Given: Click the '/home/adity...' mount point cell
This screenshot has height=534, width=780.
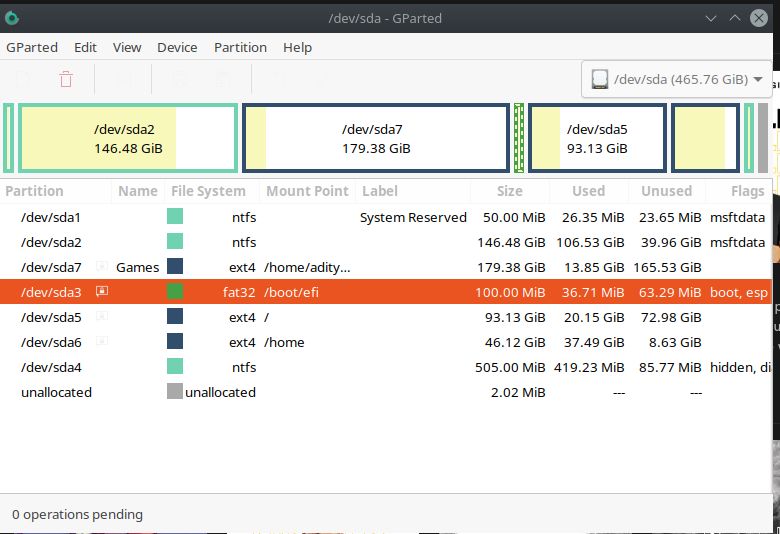Looking at the screenshot, I should coord(307,267).
